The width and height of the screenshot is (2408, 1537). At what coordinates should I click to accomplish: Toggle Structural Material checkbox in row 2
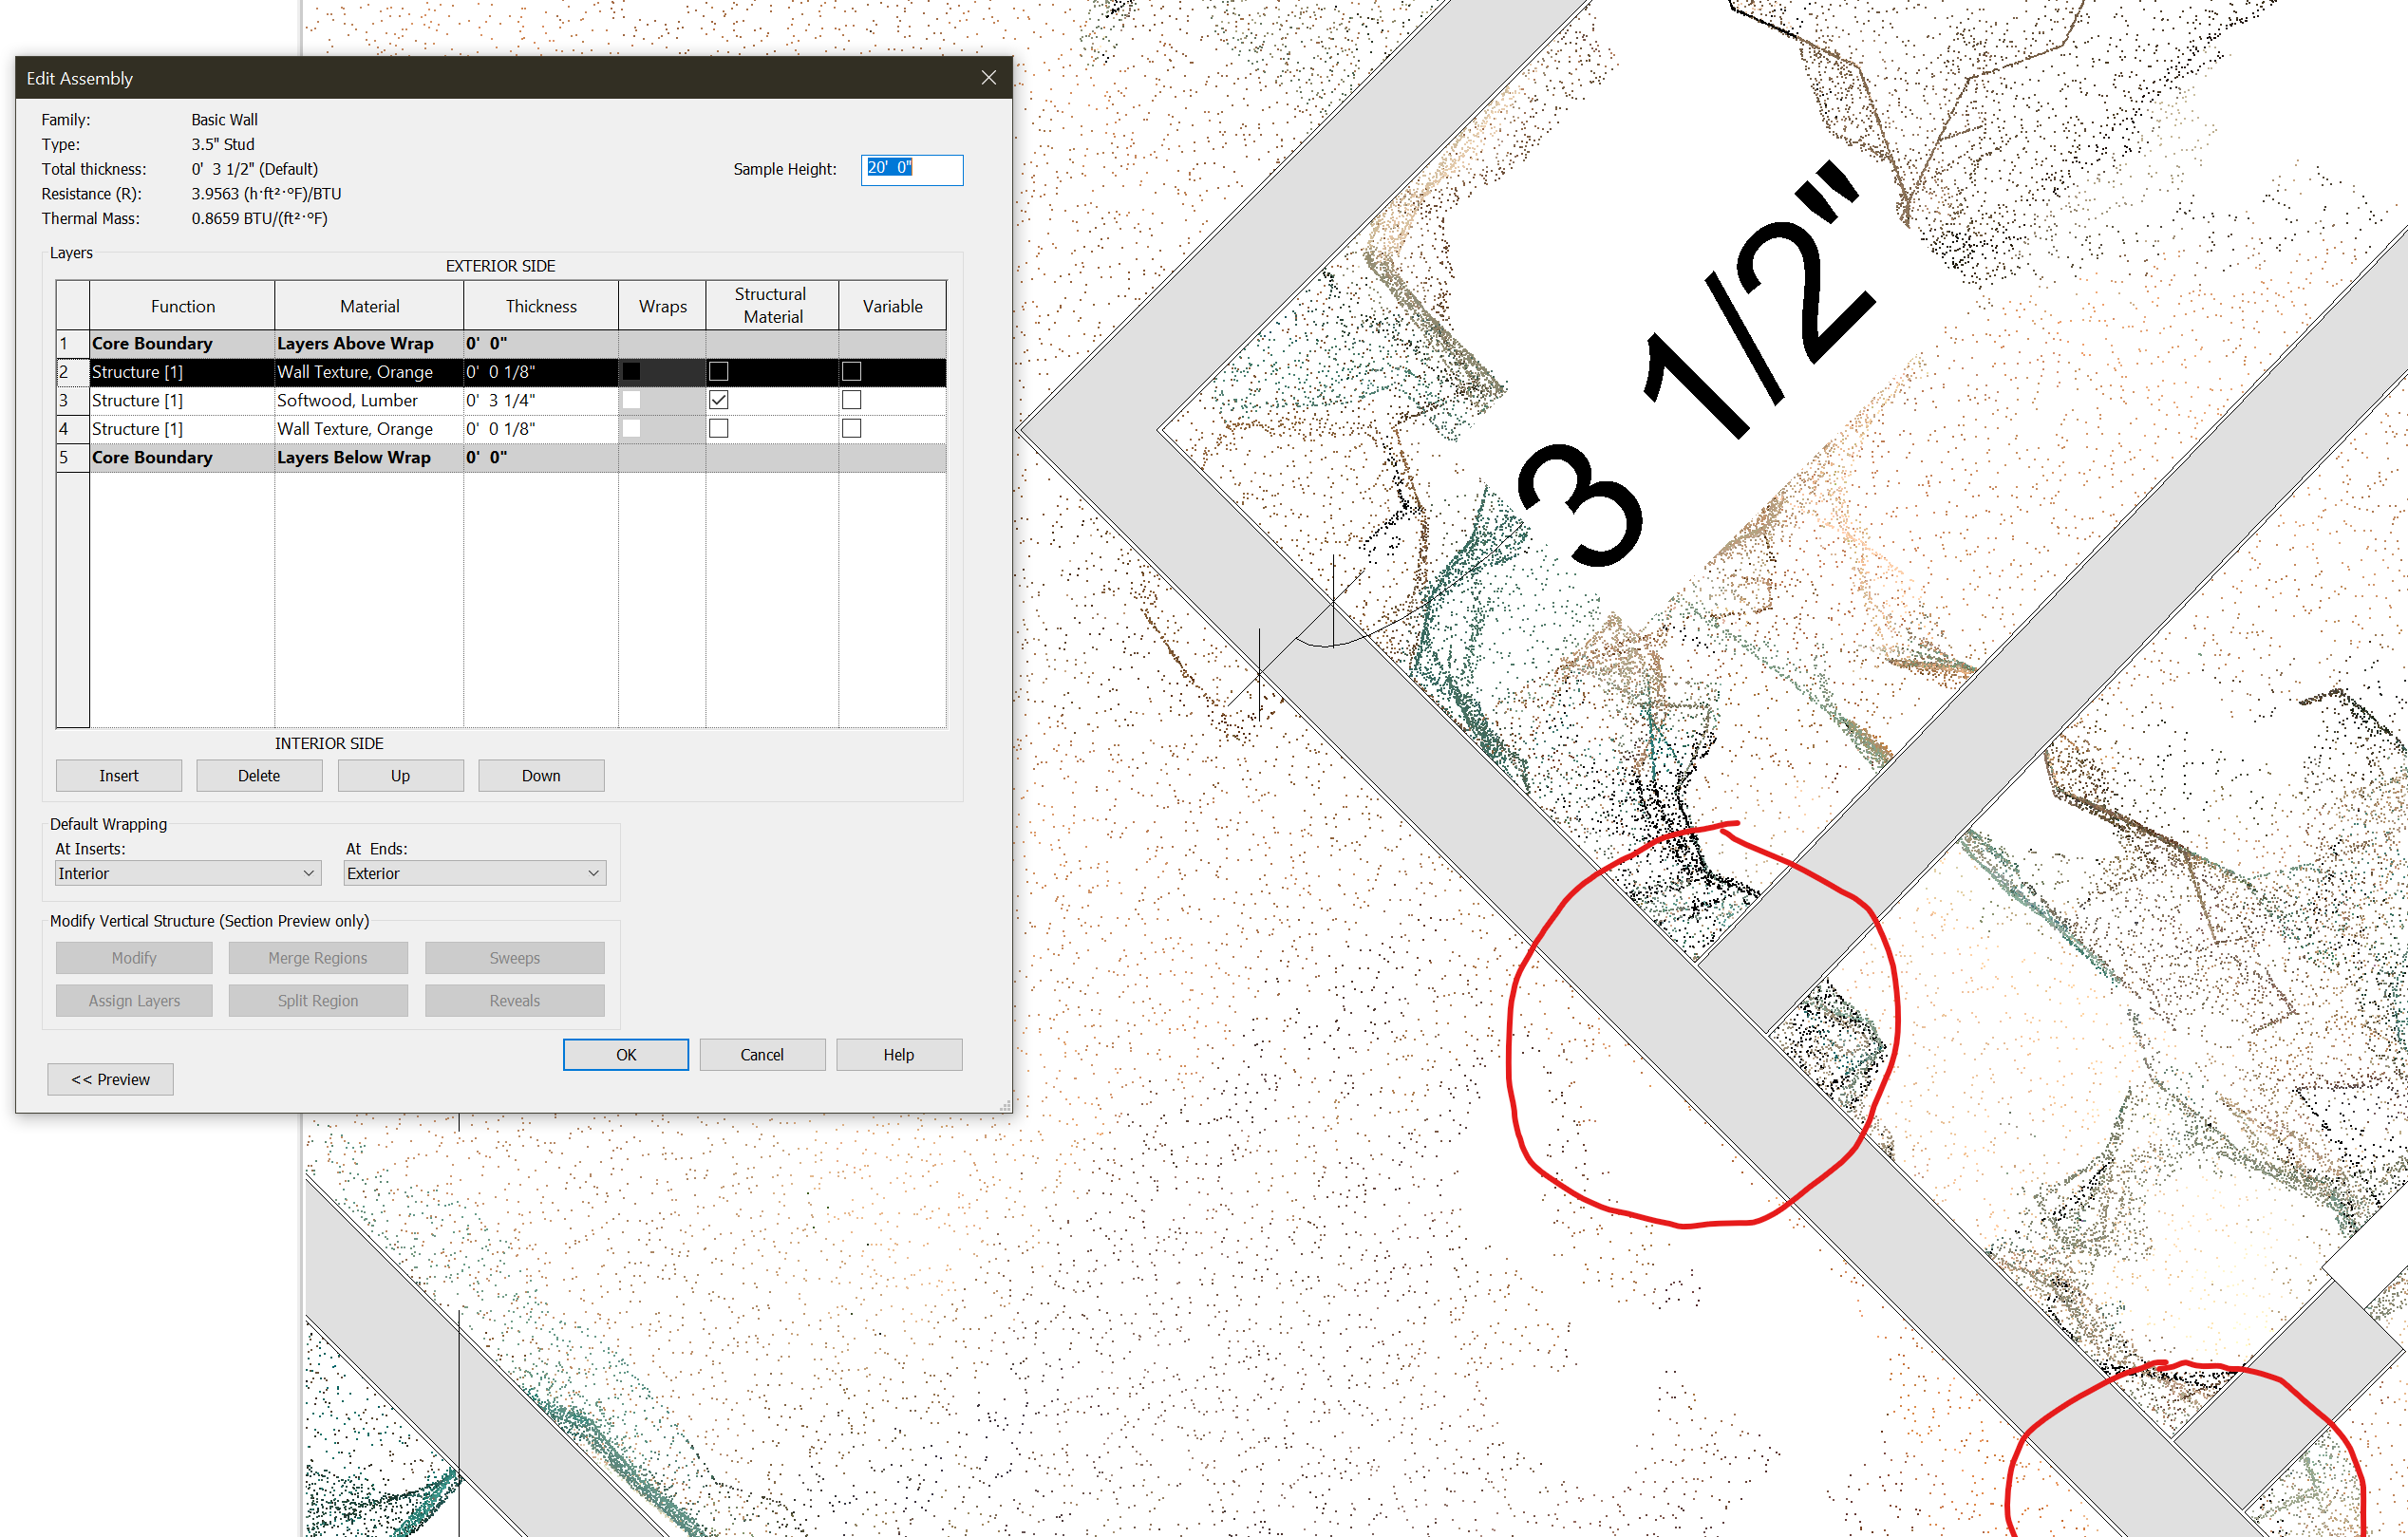coord(718,371)
